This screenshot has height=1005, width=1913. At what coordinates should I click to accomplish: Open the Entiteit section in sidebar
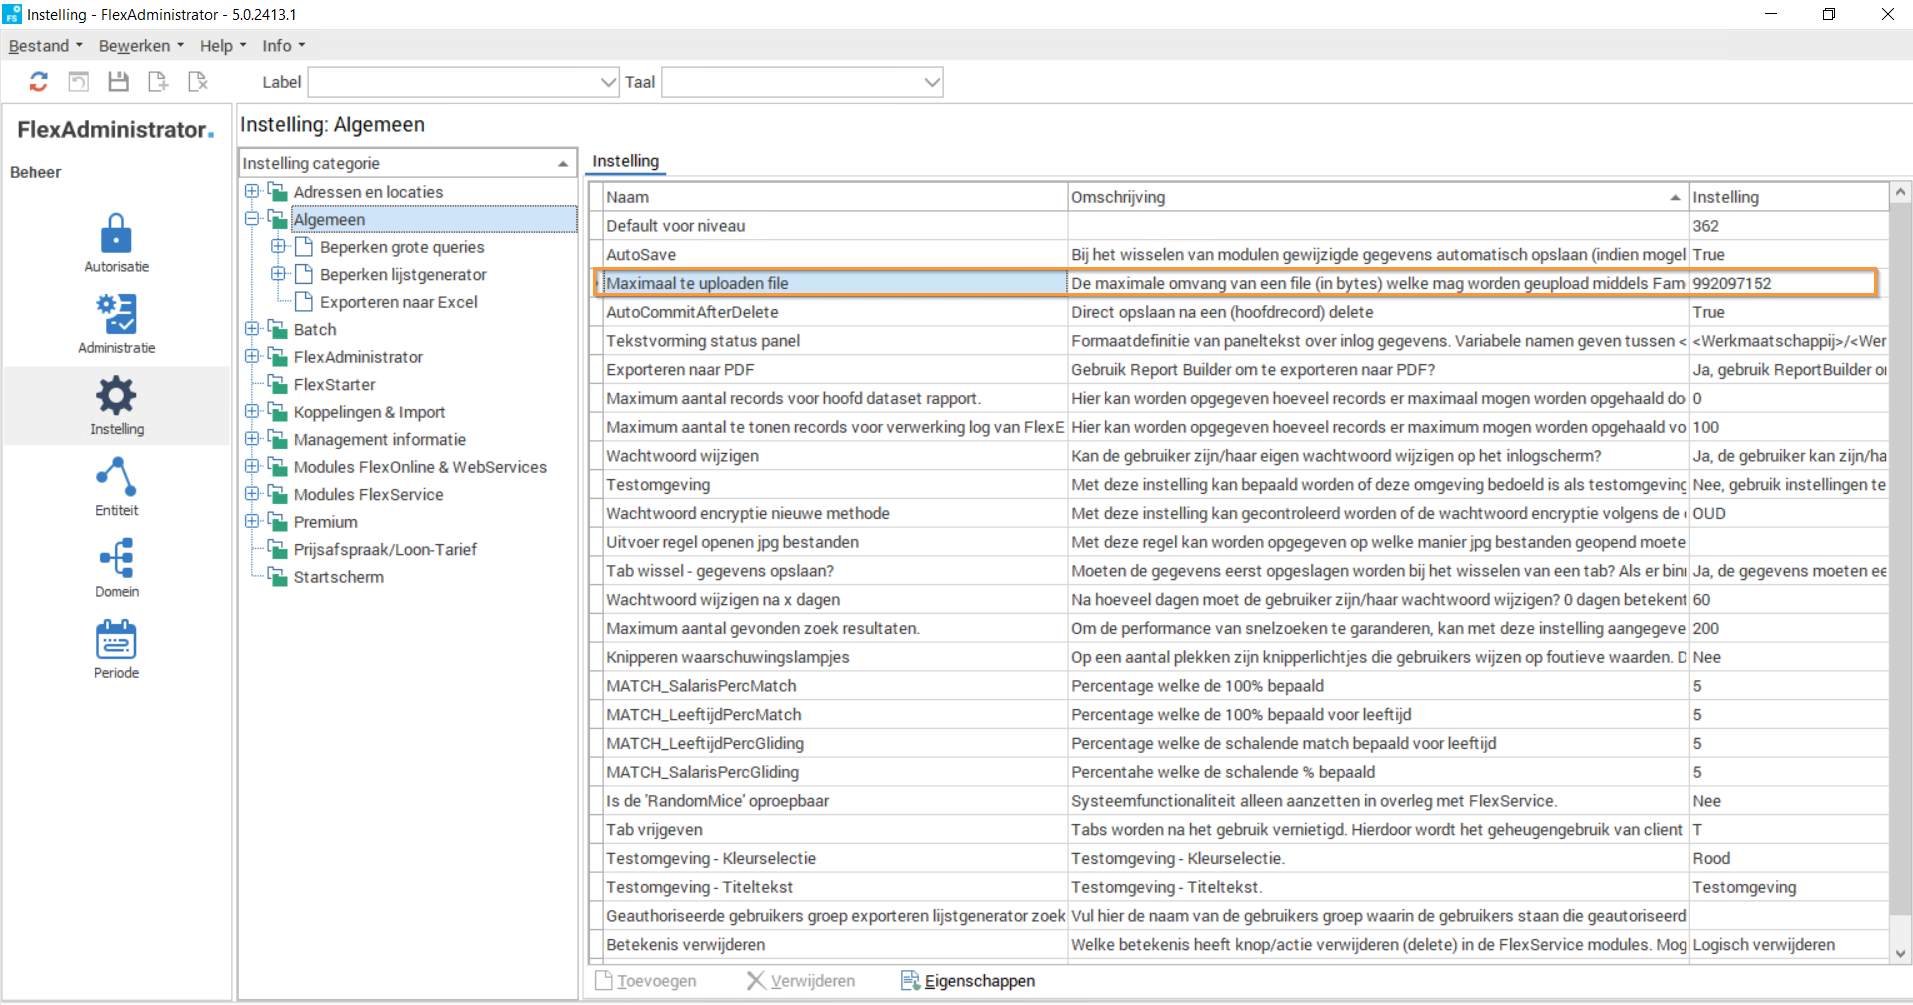coord(116,486)
